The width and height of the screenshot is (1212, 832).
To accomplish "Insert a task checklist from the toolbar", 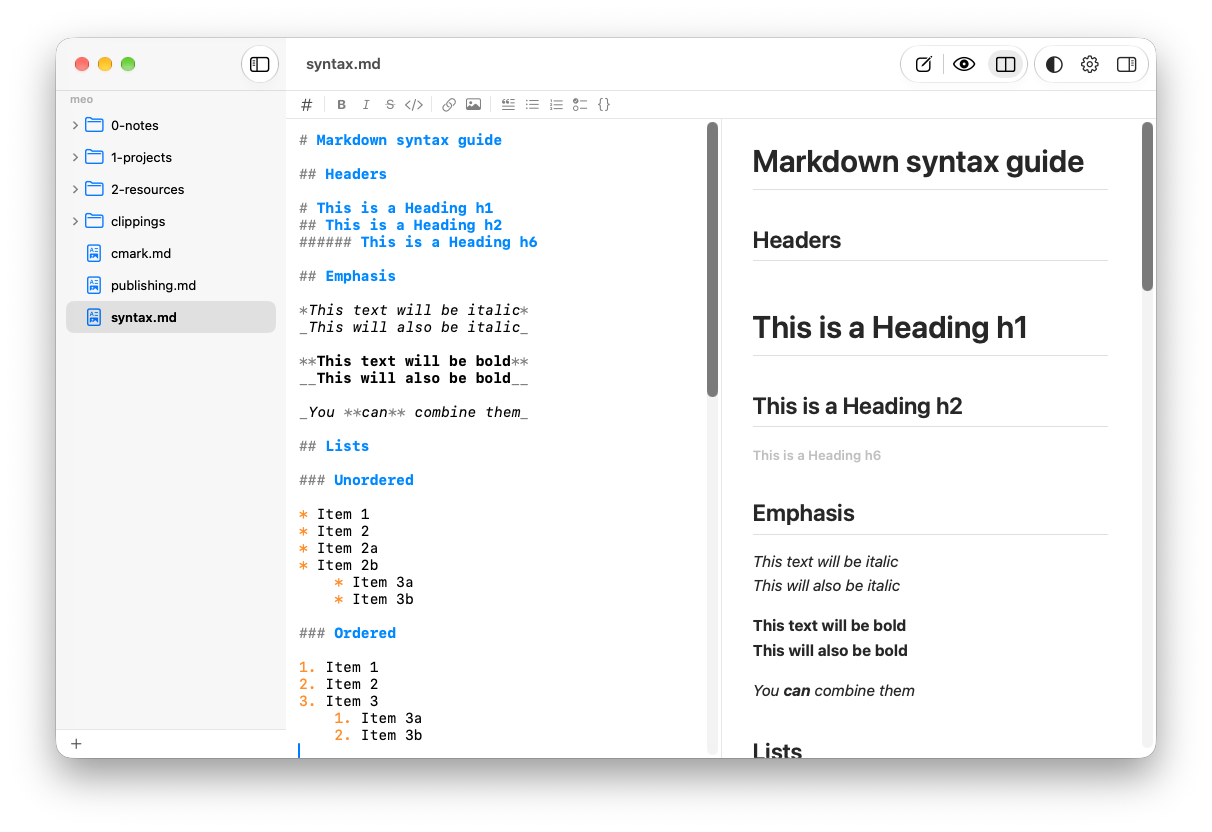I will coord(580,105).
